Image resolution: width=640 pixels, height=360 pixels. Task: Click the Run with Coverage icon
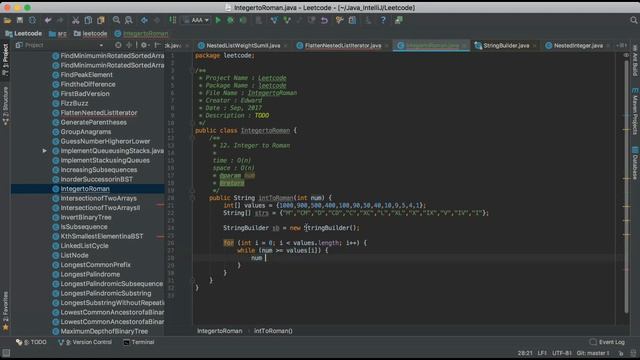coord(243,20)
